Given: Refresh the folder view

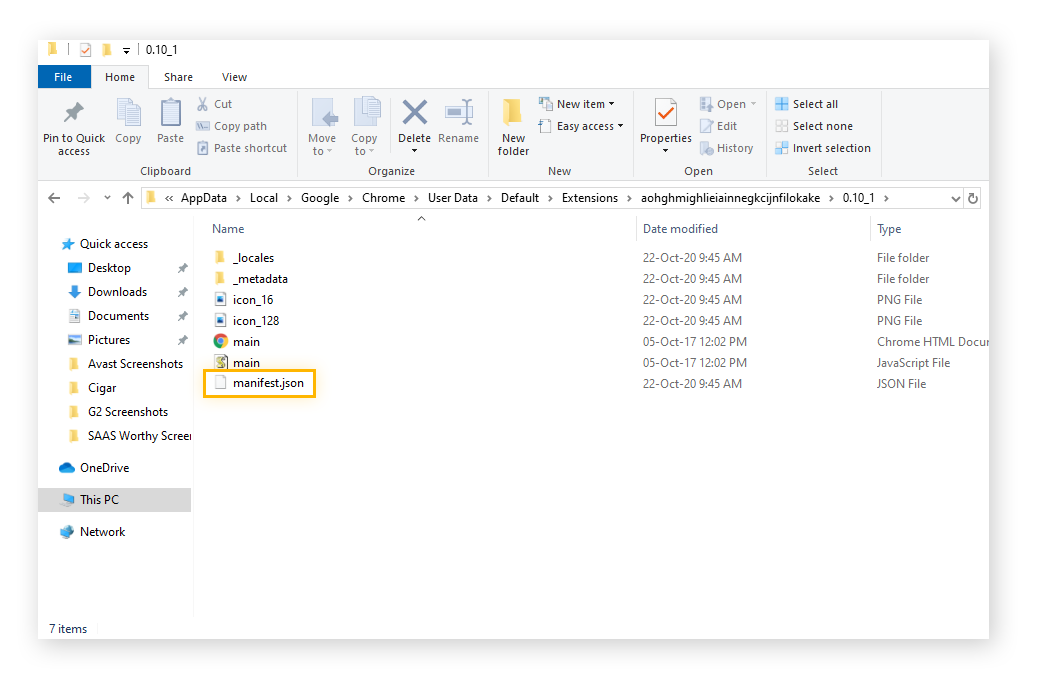Looking at the screenshot, I should pos(972,197).
